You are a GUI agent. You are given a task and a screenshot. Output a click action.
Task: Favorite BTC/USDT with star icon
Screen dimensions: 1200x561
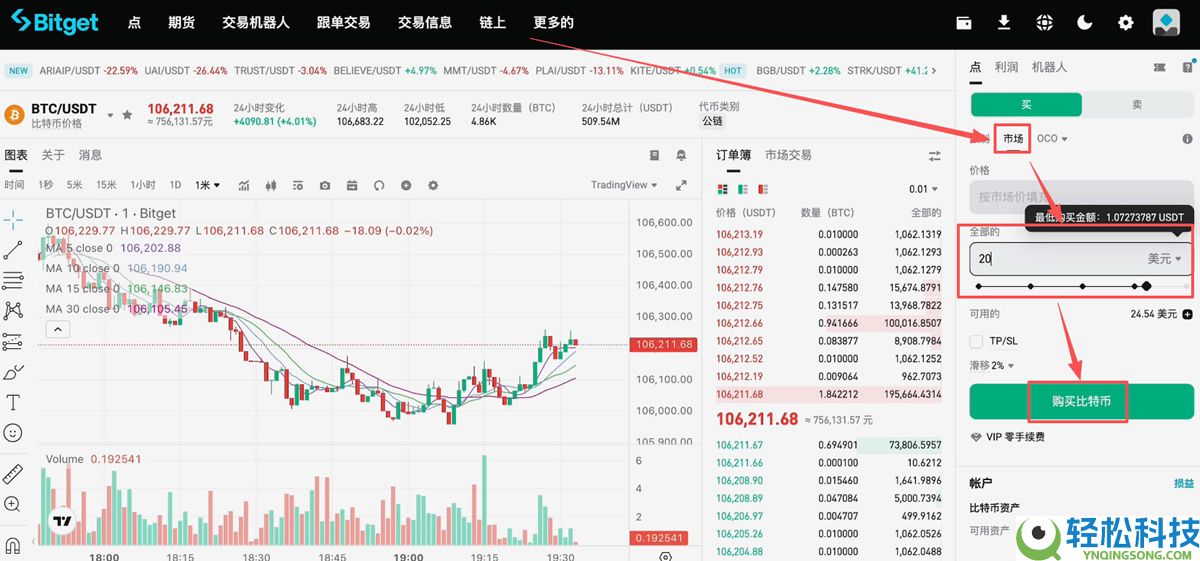click(x=127, y=115)
